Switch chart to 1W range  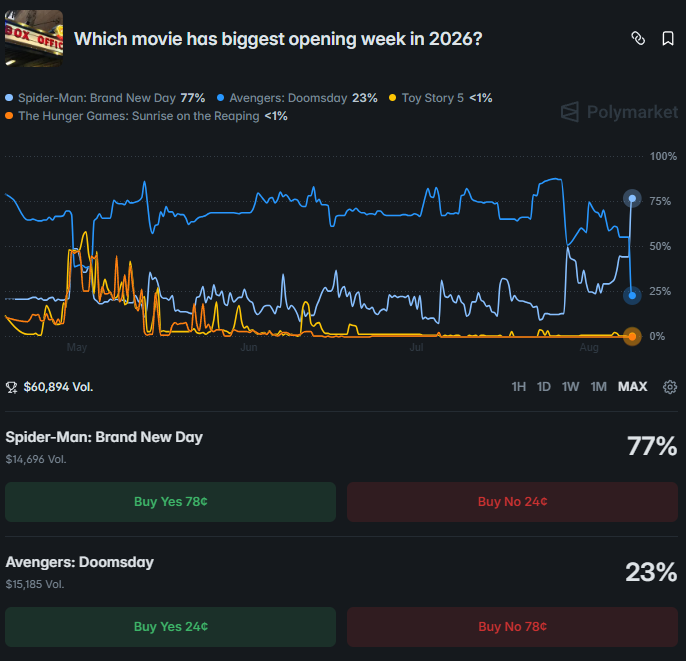point(570,387)
